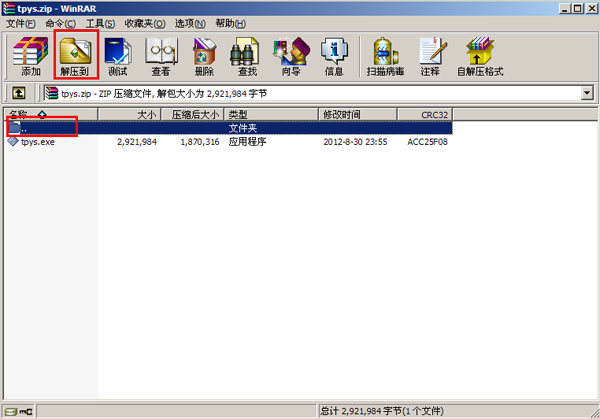Open the 注释 (Comment) editor icon
Screen dimensions: 600x419
coord(431,56)
